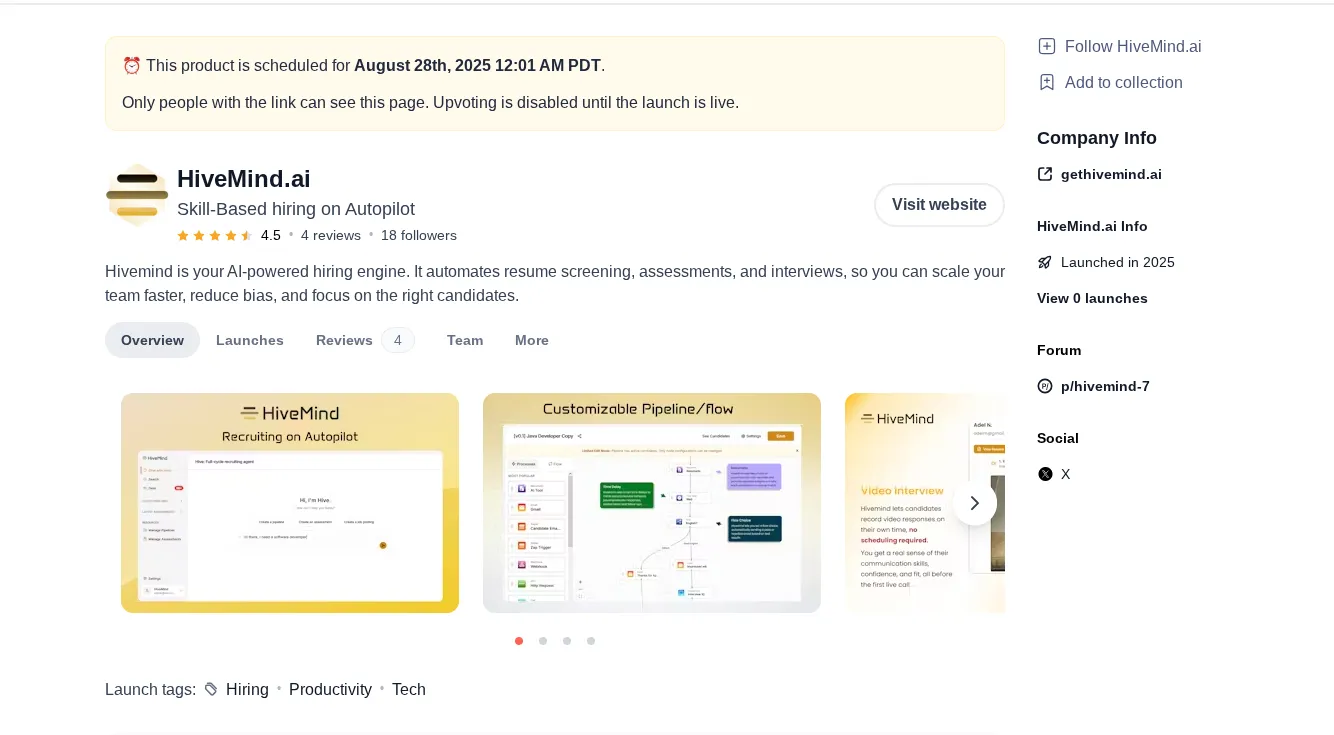Image resolution: width=1334 pixels, height=735 pixels.
Task: Click the Follow HiveMind.ai text
Action: (x=1133, y=46)
